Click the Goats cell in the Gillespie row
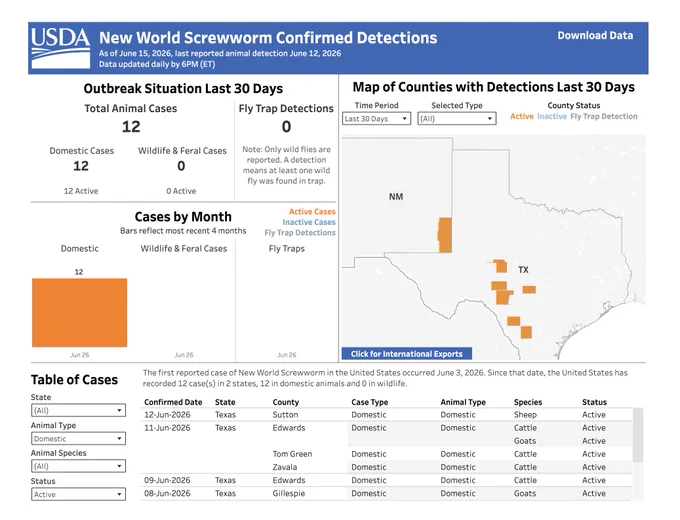Screen dimensions: 680x520 525,494
